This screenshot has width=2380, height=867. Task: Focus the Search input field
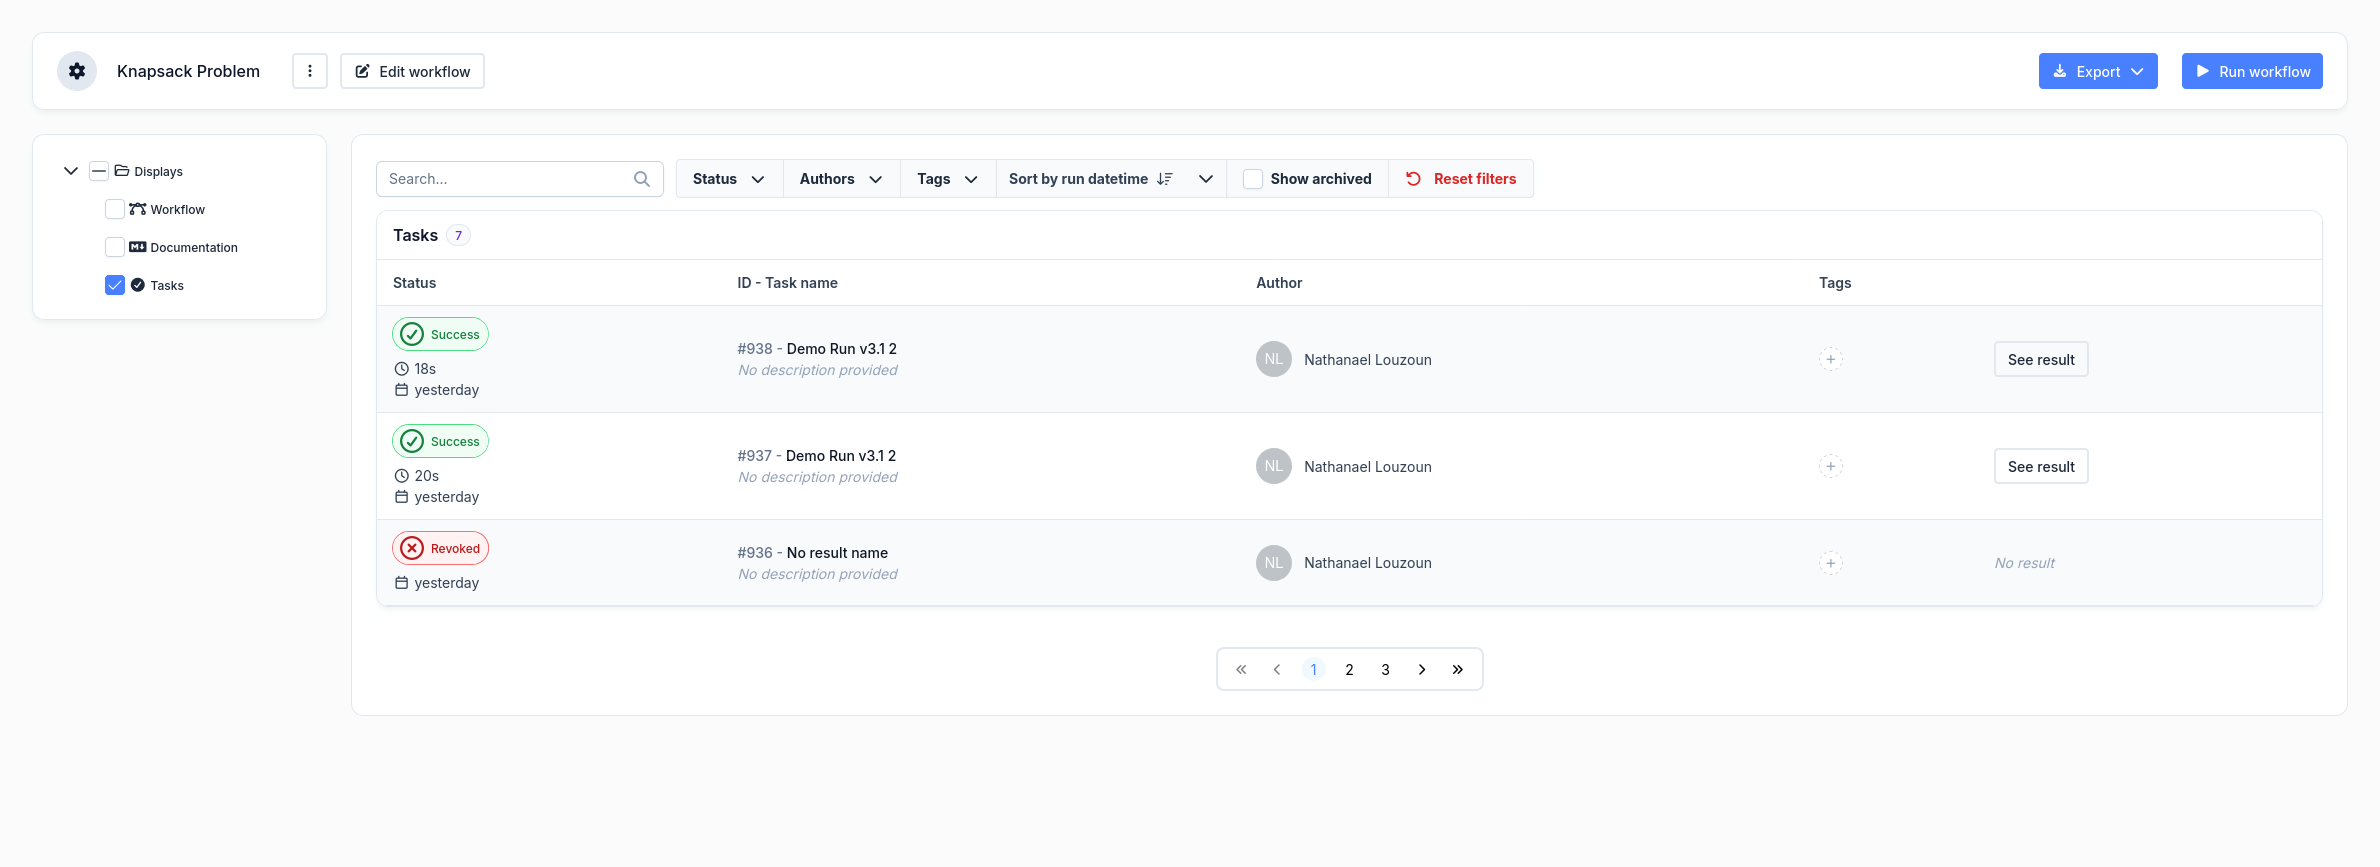click(x=505, y=179)
